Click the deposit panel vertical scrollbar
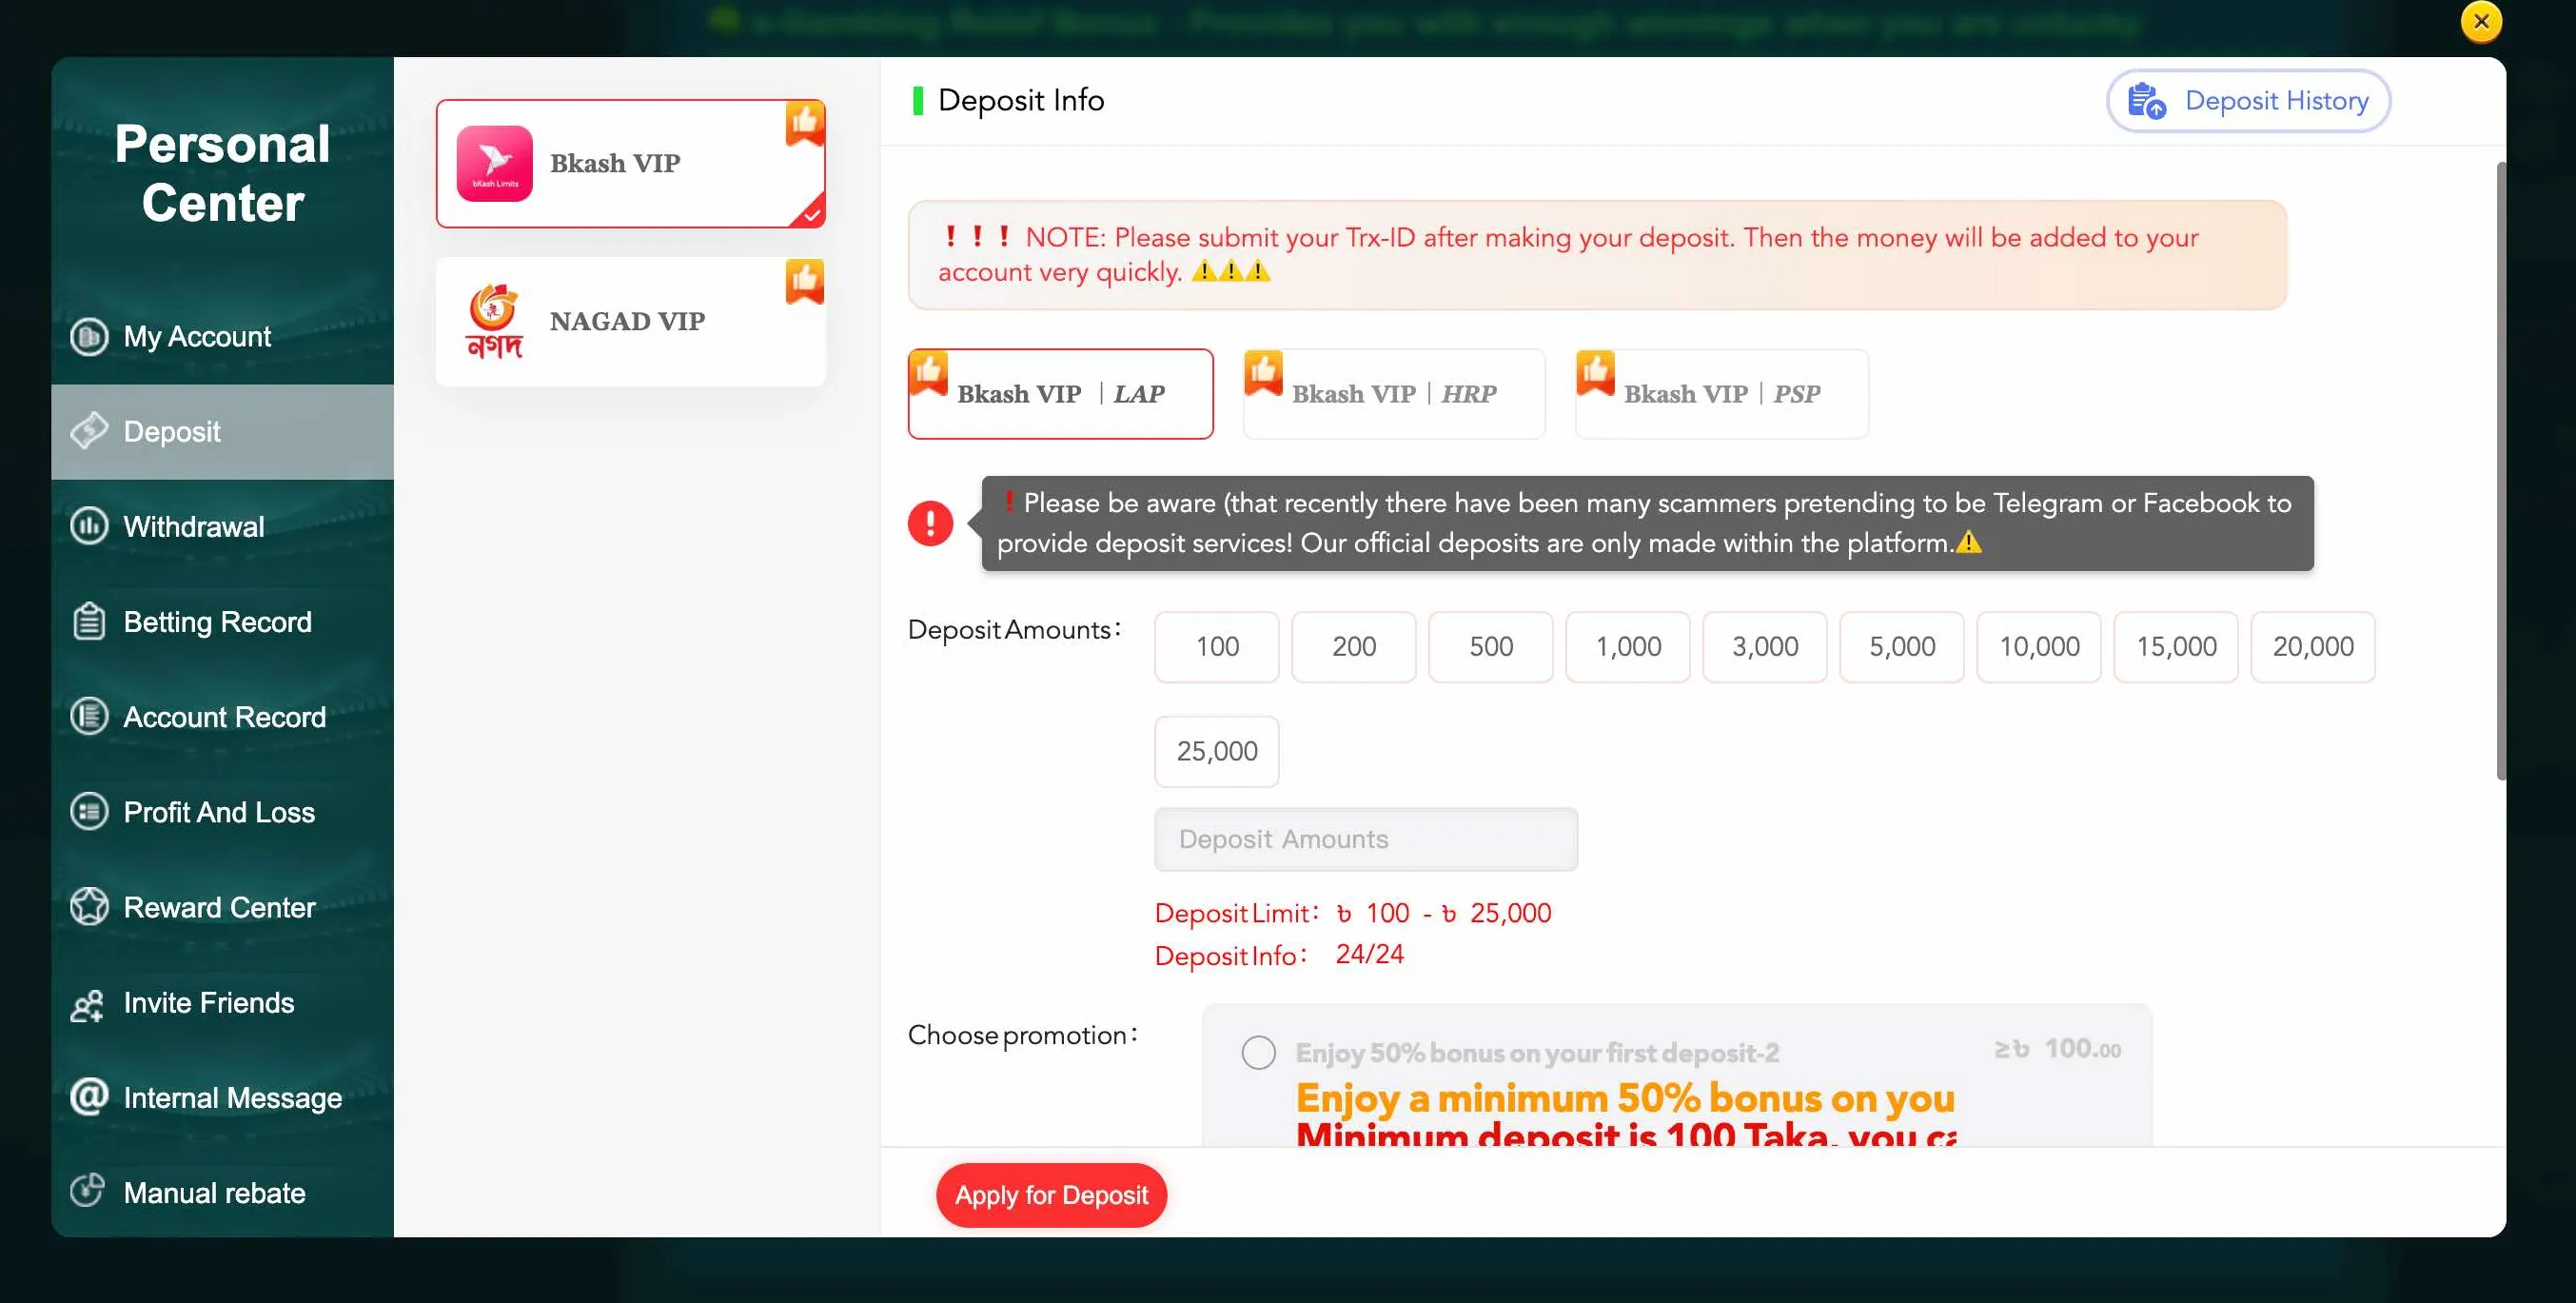The width and height of the screenshot is (2576, 1303). pos(2500,470)
